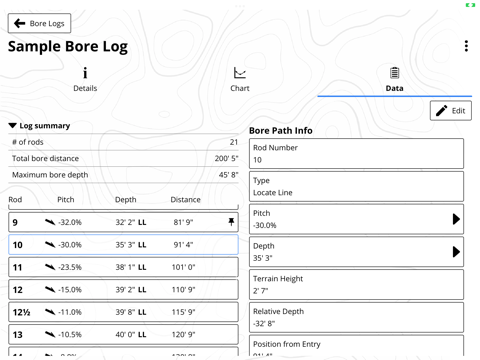Collapse the Log summary section

coord(39,126)
